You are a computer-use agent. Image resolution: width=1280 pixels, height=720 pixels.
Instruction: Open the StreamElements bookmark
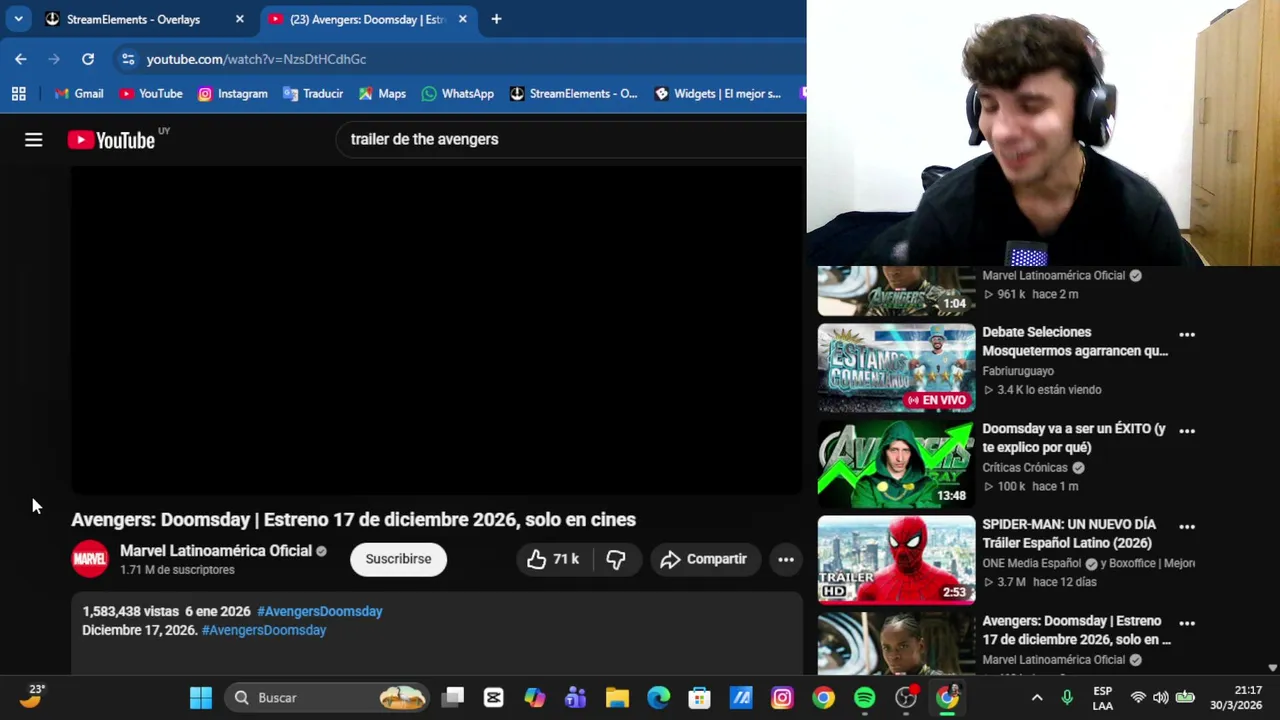pyautogui.click(x=573, y=93)
